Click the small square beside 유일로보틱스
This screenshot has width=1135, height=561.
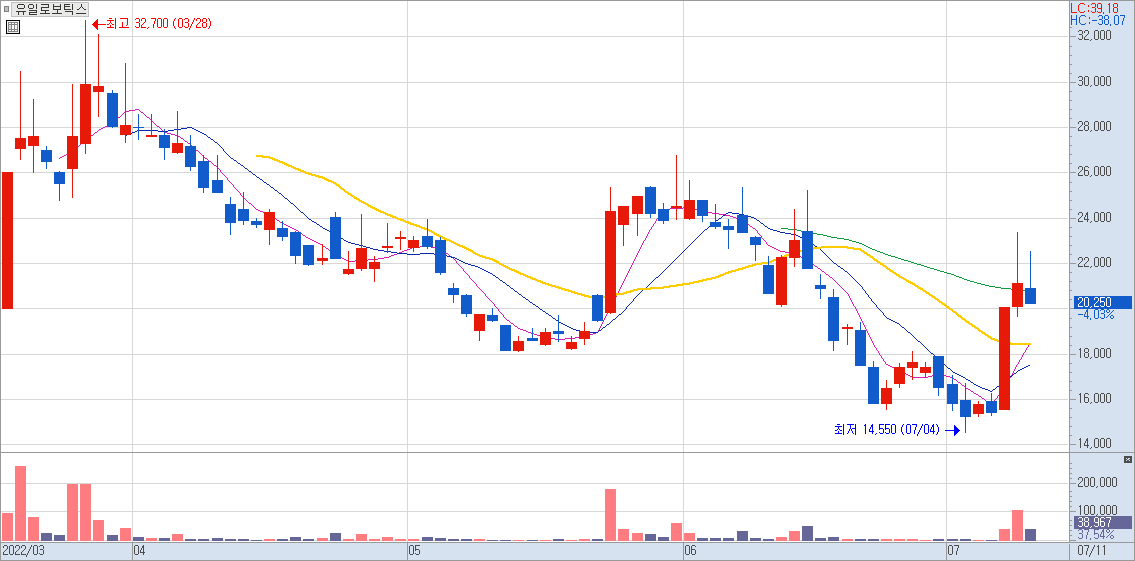[x=5, y=10]
